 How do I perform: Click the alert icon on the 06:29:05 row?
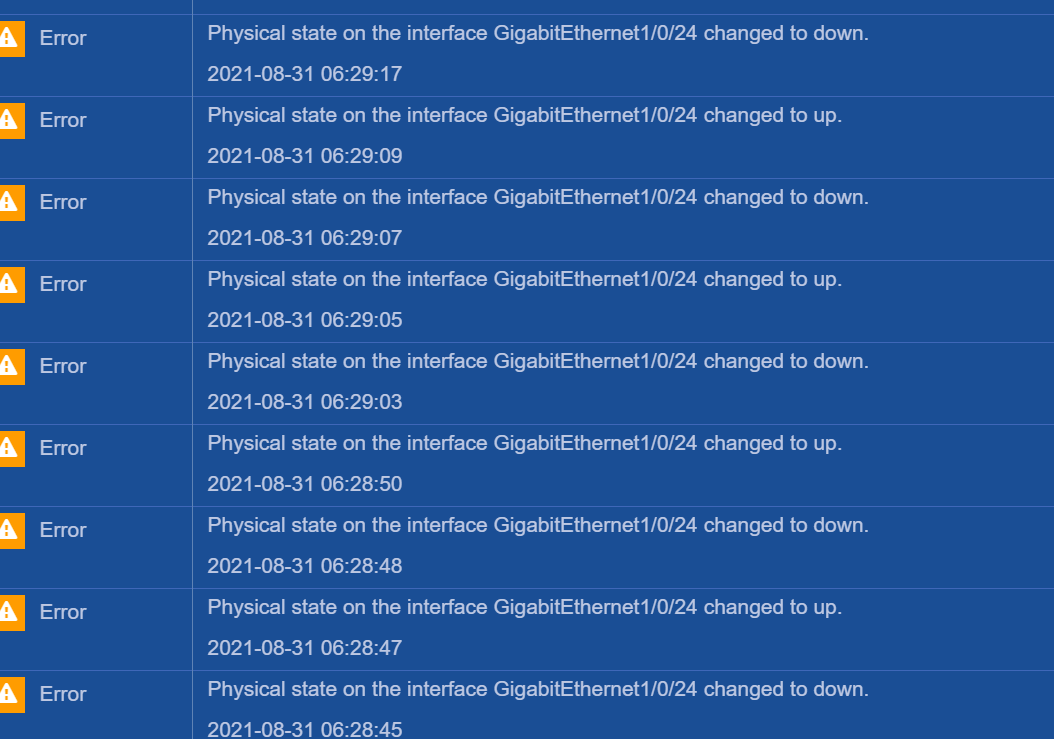(x=10, y=284)
